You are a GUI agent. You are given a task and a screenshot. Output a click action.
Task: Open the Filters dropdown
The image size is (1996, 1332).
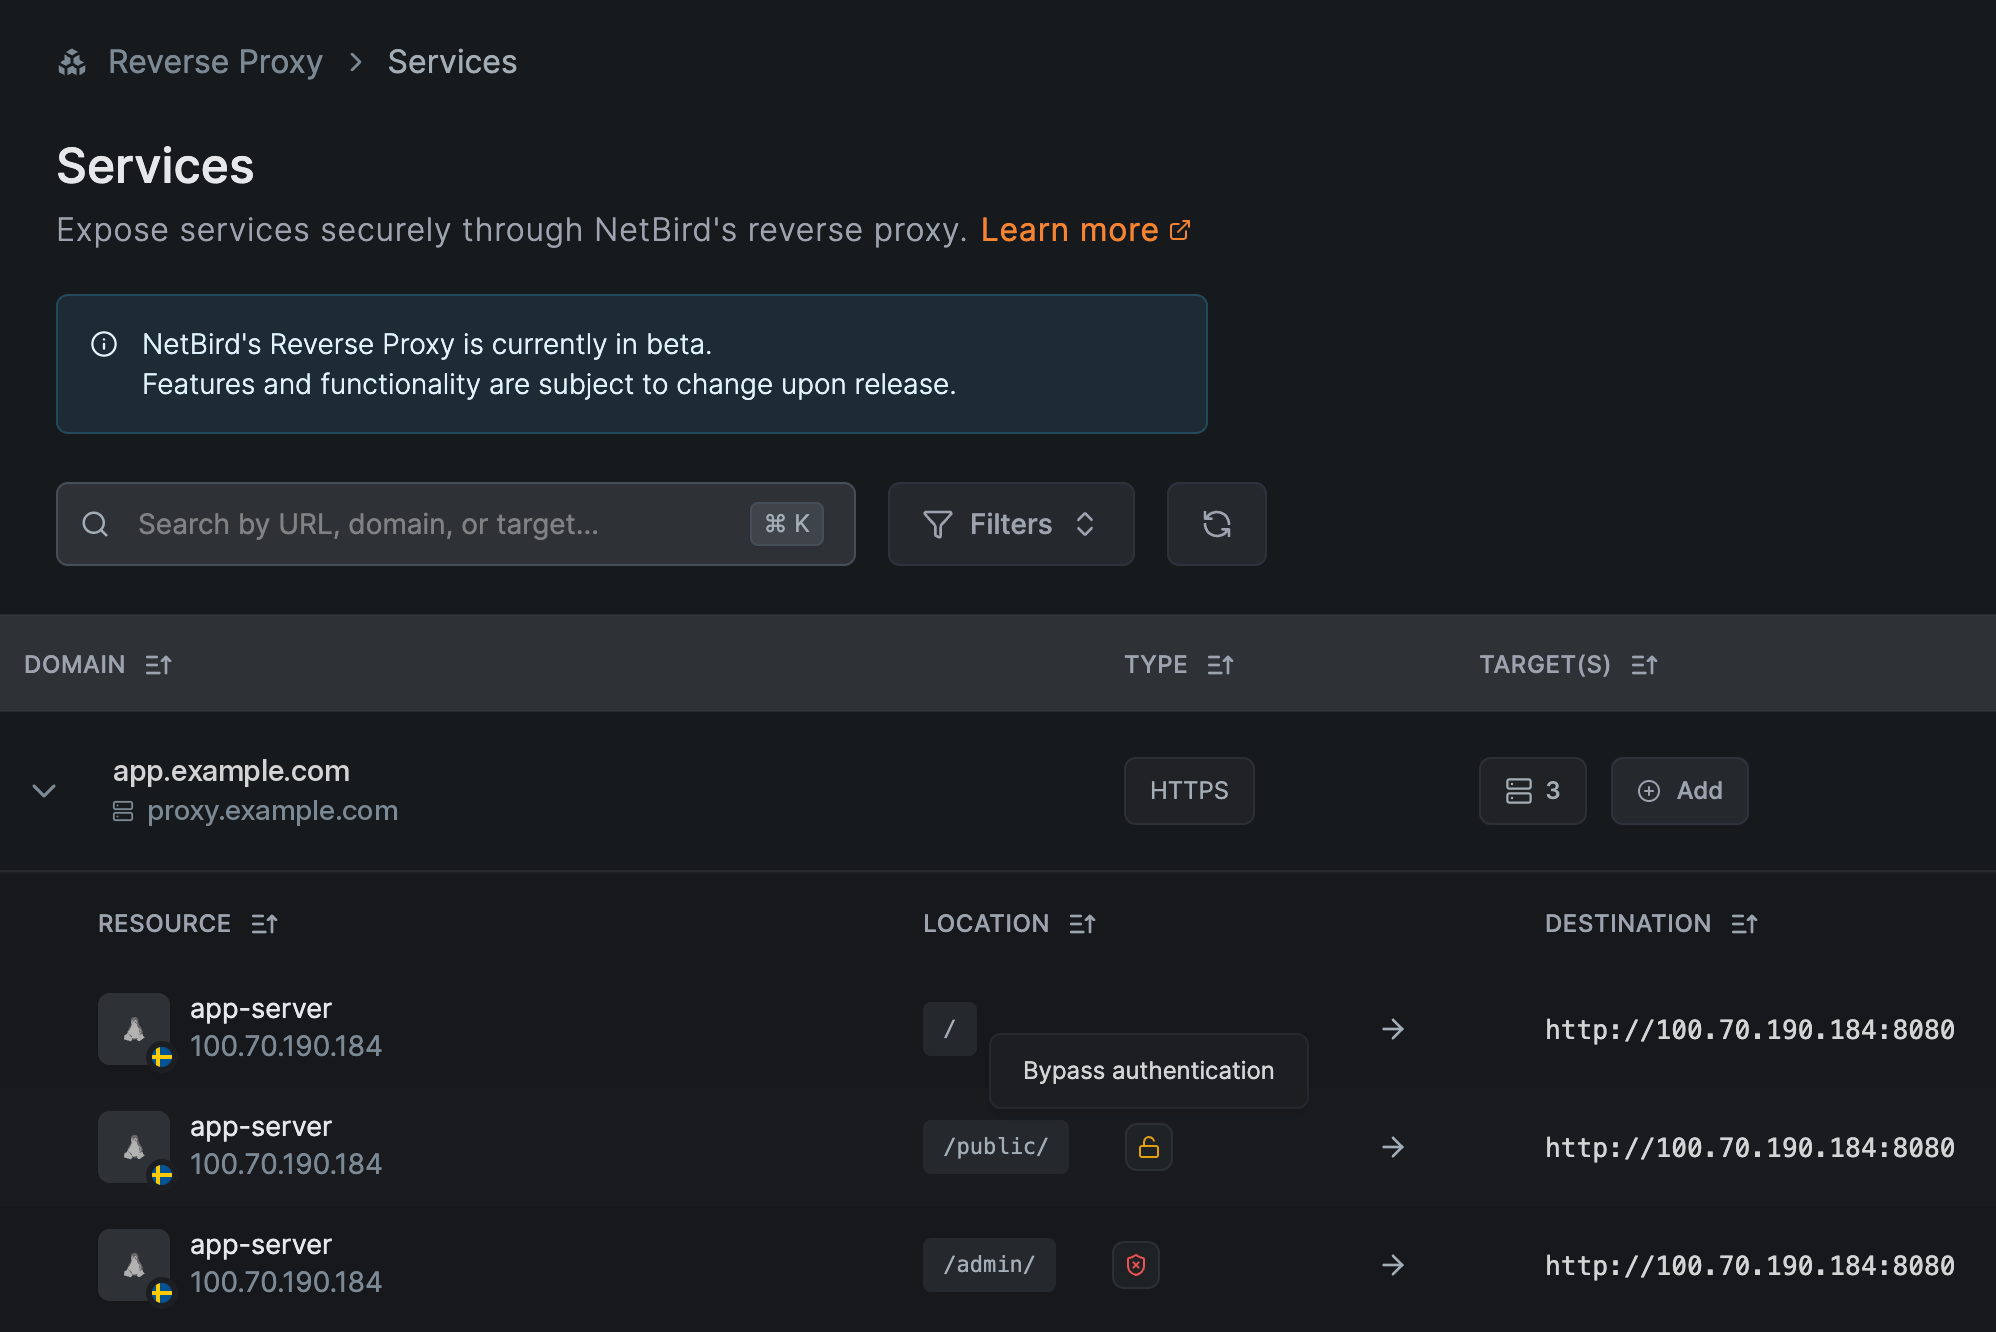pyautogui.click(x=1011, y=524)
